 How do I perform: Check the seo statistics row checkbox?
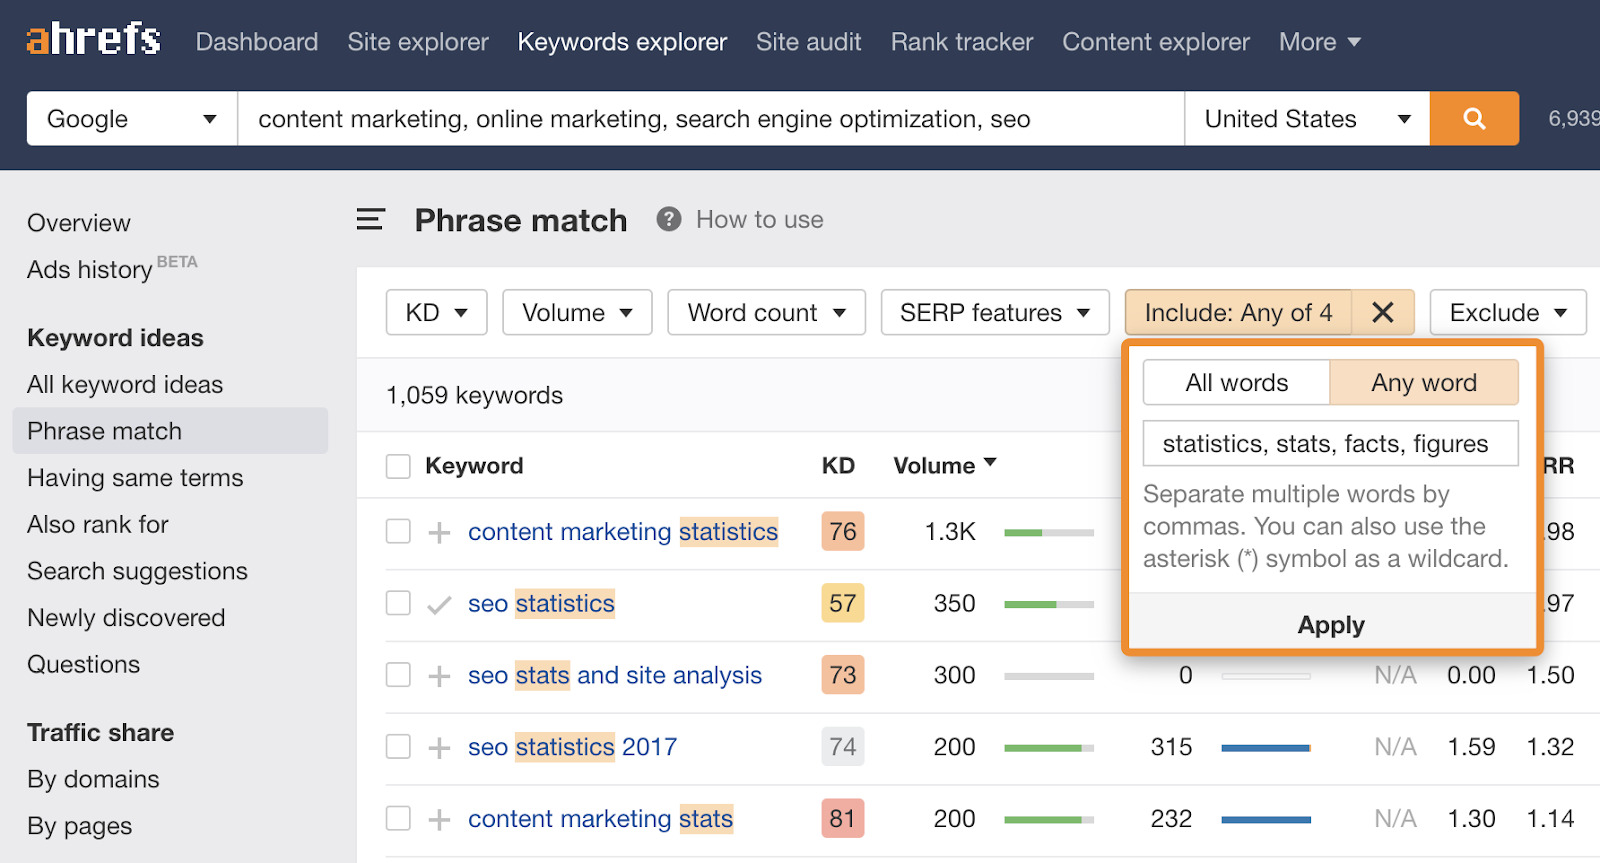tap(398, 603)
